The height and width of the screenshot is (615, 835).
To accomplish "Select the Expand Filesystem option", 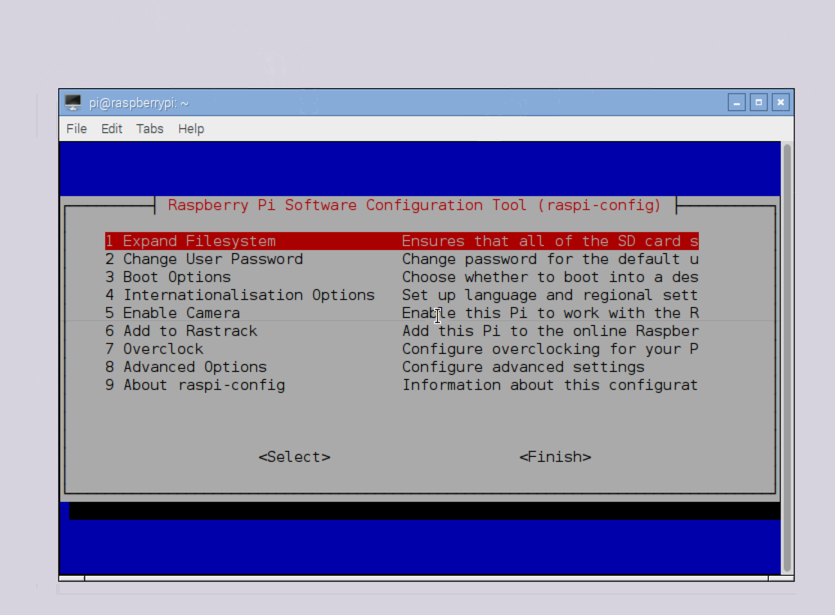I will point(402,241).
